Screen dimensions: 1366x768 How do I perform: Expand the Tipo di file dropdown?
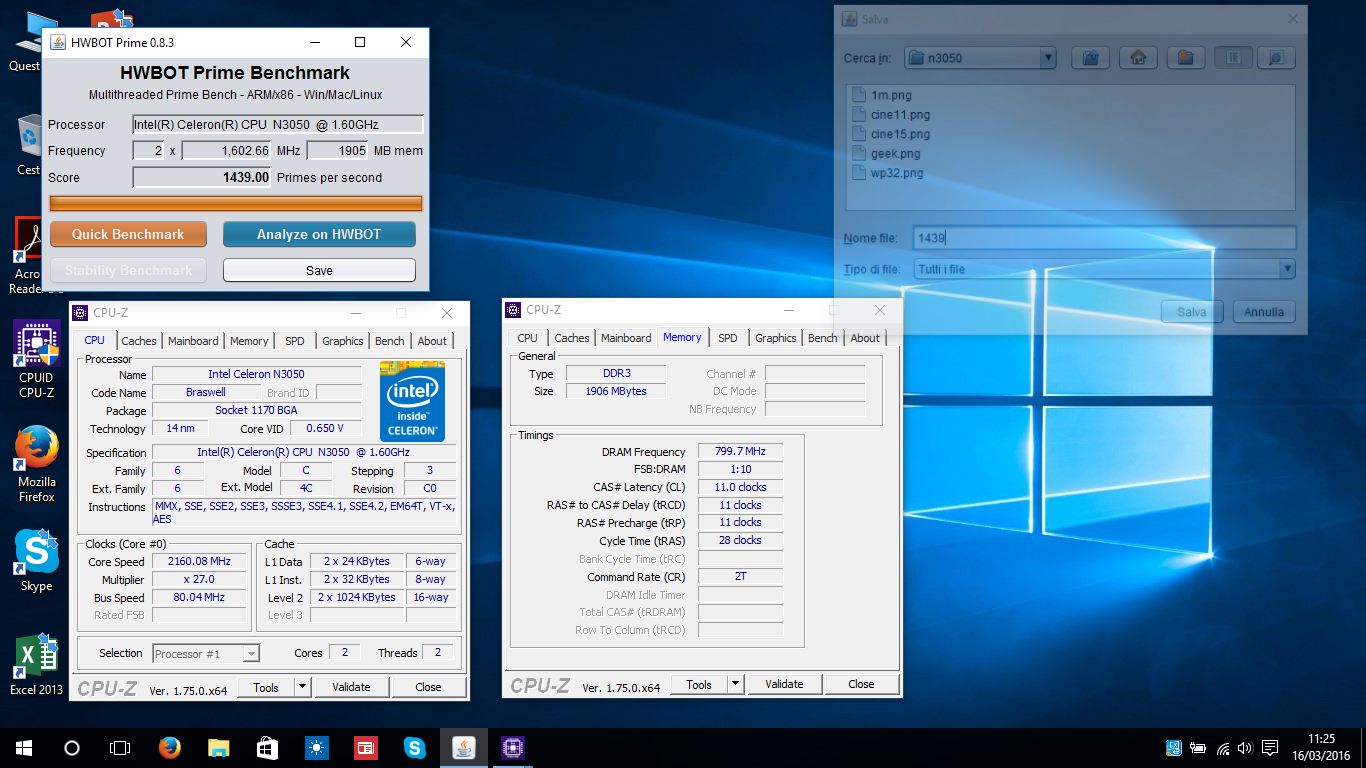click(1287, 269)
